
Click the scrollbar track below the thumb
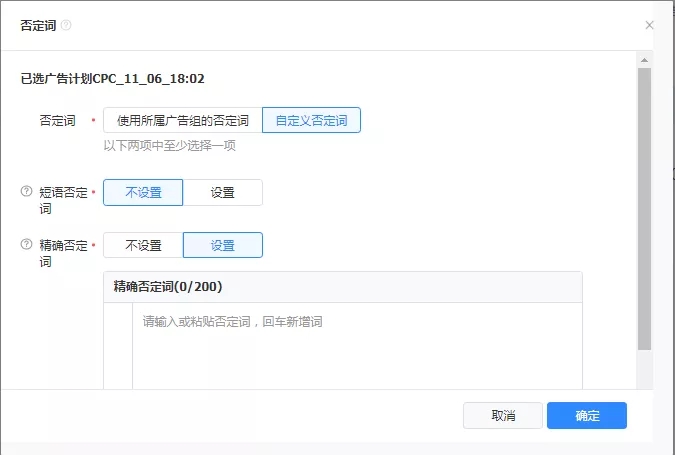tap(645, 368)
